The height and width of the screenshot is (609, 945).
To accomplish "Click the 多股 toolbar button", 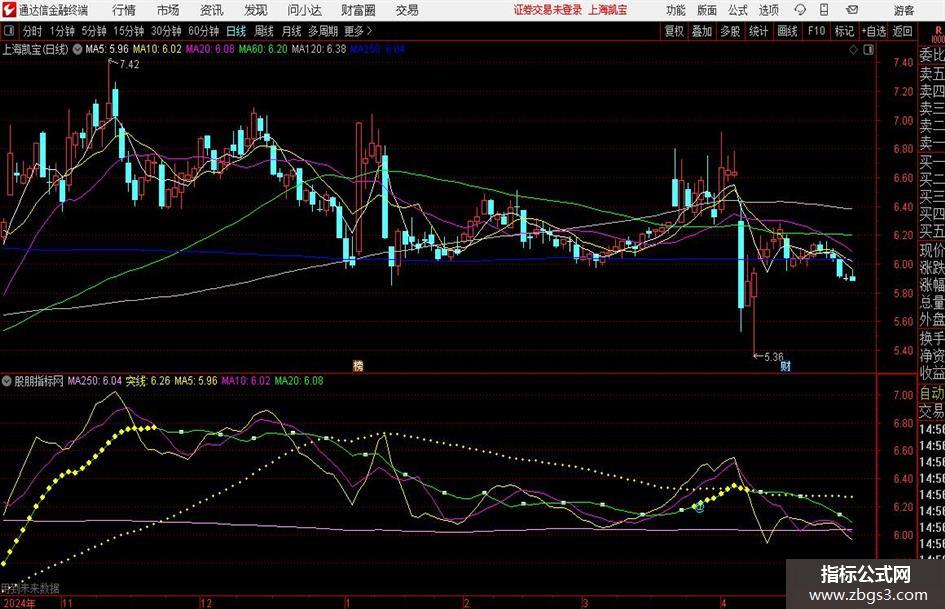I will pyautogui.click(x=730, y=31).
